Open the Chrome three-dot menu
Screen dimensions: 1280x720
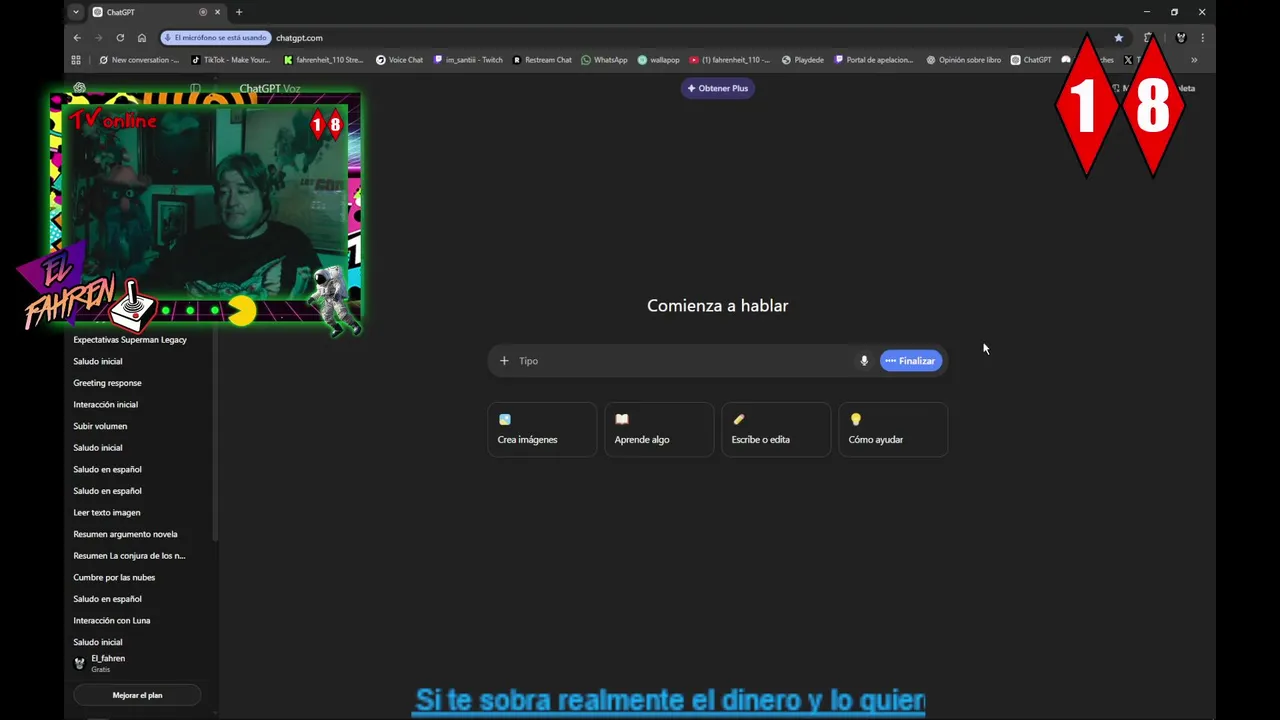coord(1202,38)
